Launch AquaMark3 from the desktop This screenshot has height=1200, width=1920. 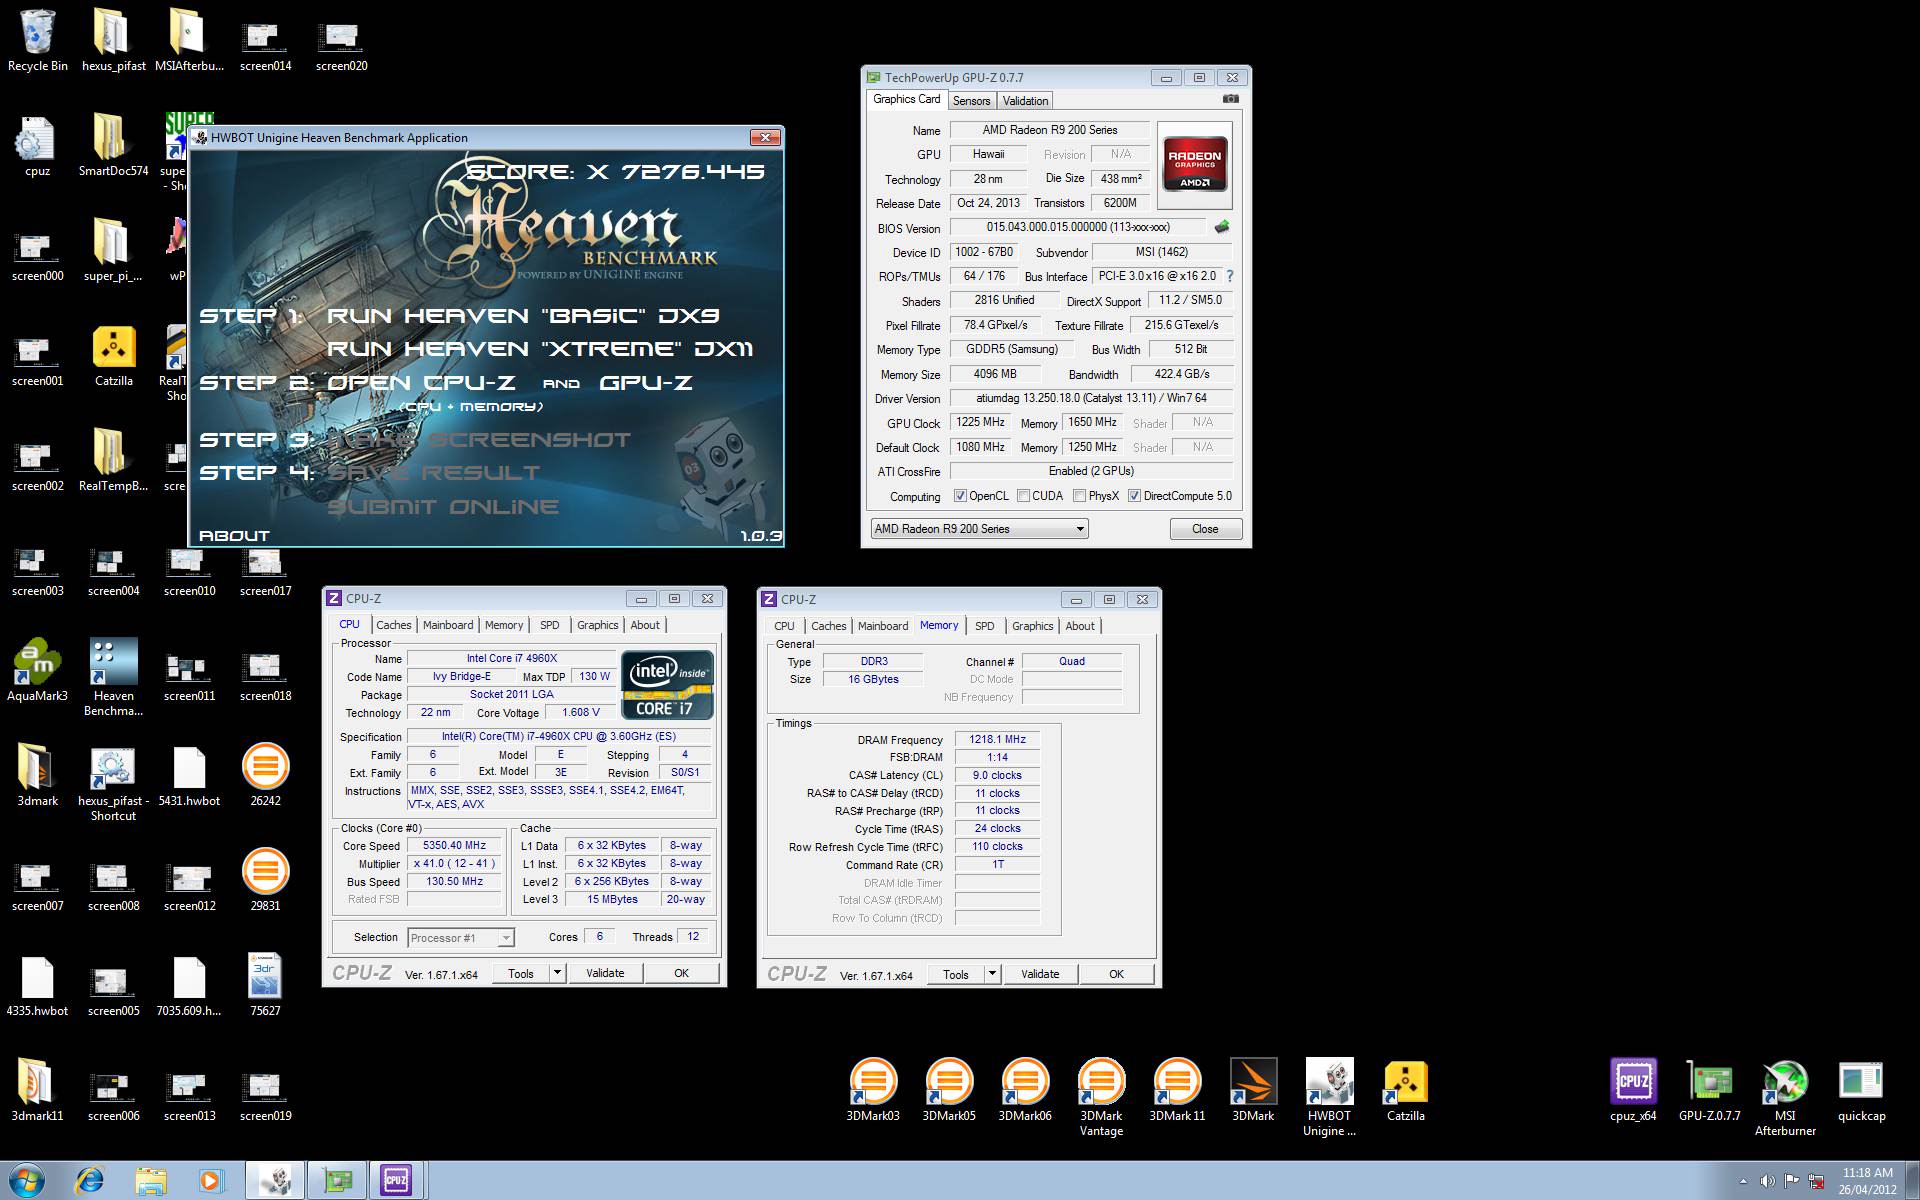point(38,670)
